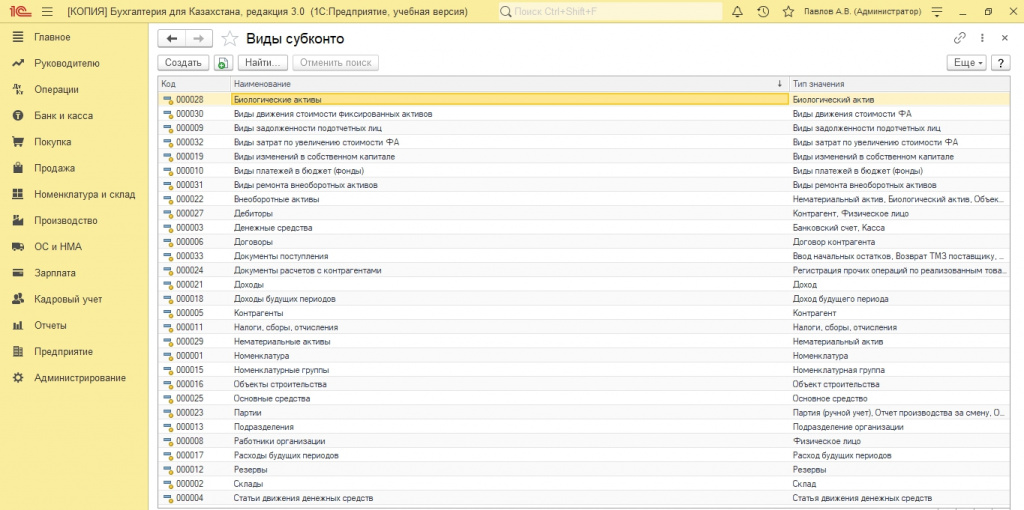Click Кадровый учет people icon

point(18,299)
